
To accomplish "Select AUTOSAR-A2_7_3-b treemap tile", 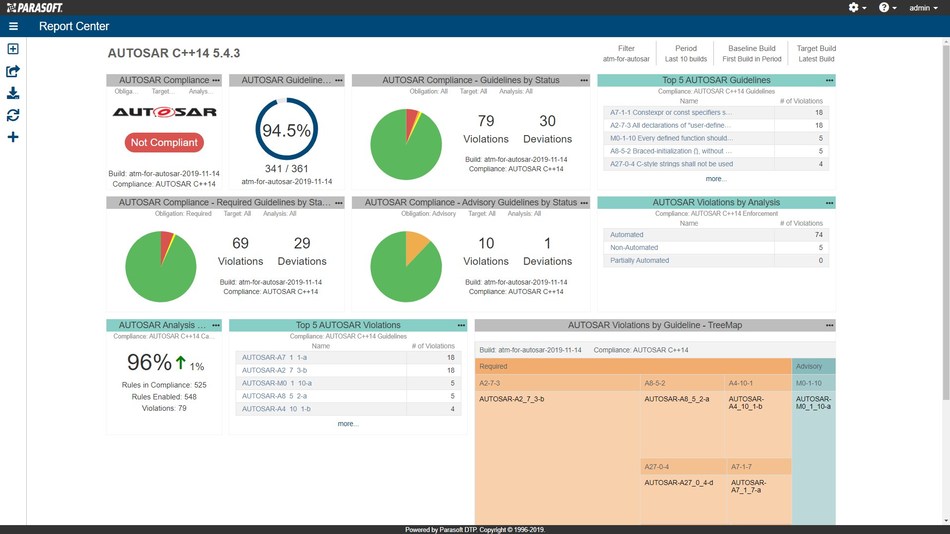I will [557, 458].
